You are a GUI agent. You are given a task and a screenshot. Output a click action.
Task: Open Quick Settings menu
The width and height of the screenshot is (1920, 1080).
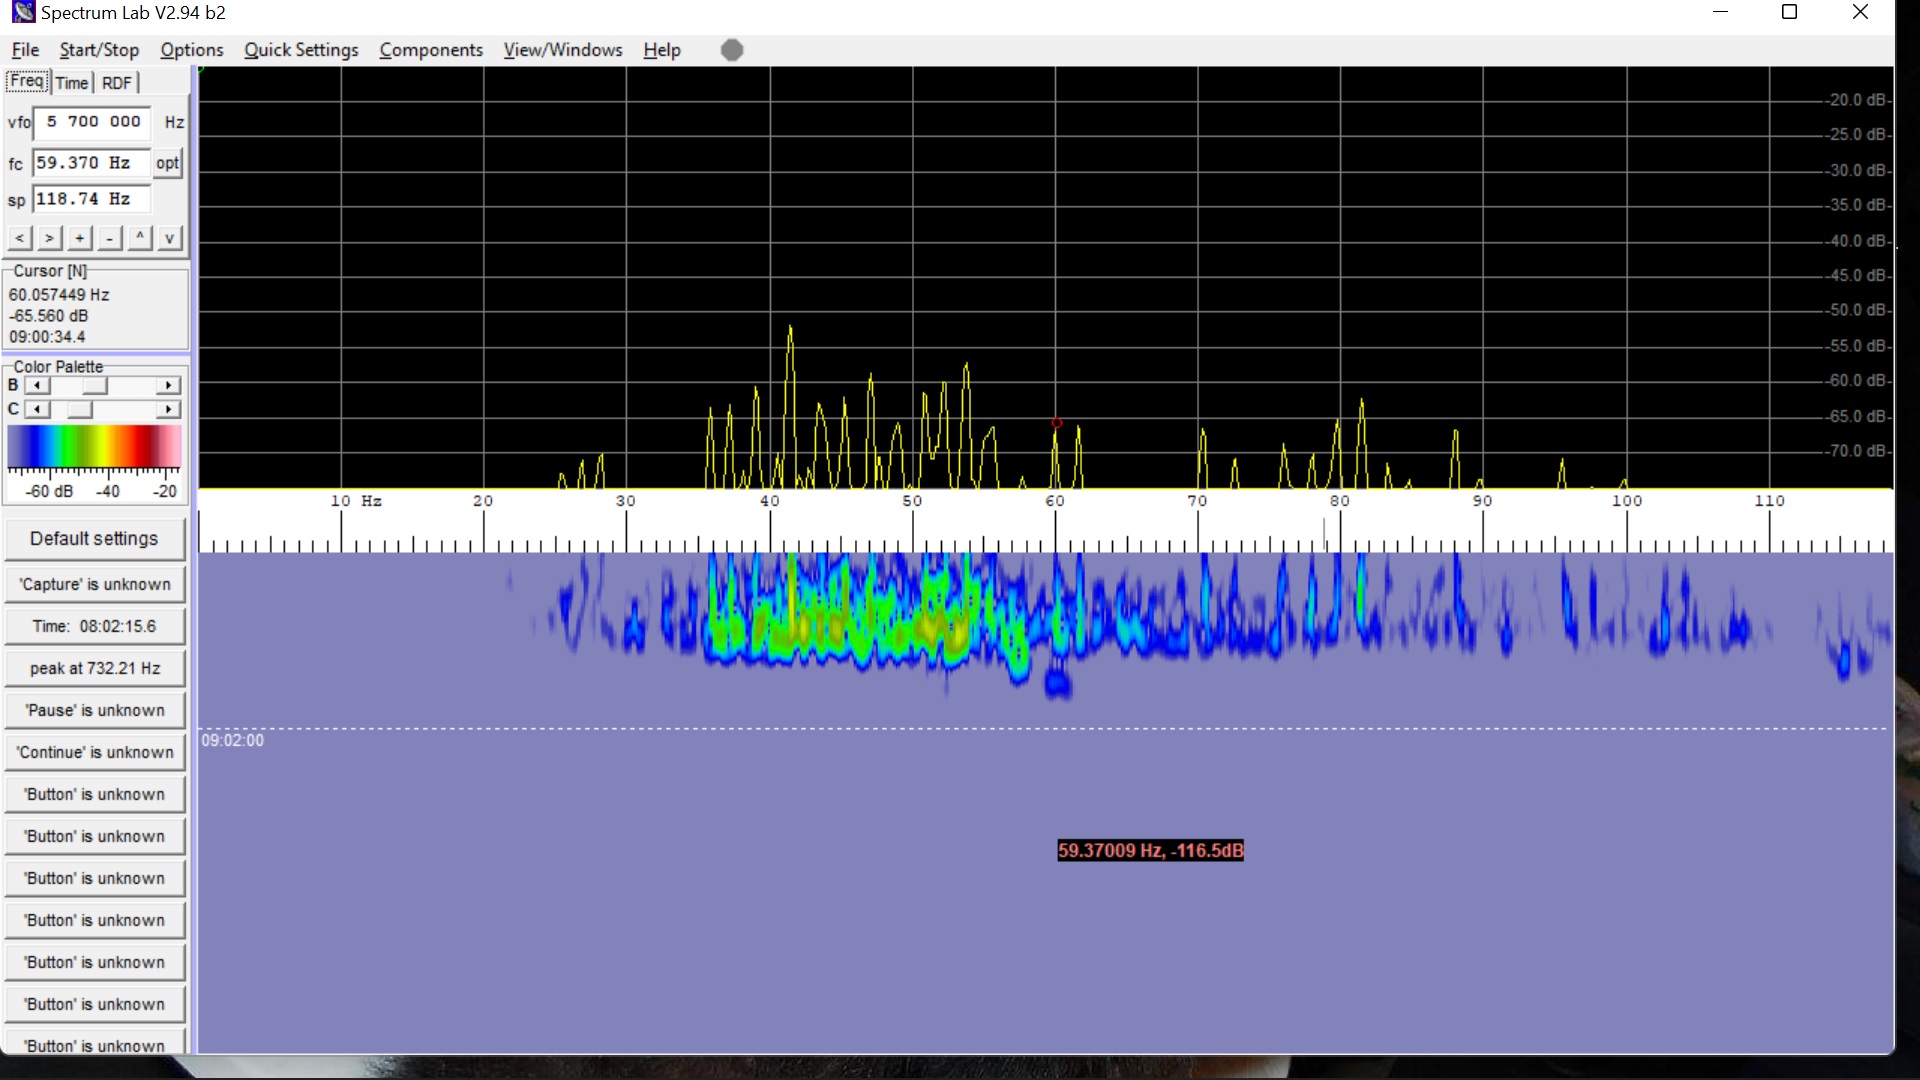[x=301, y=50]
